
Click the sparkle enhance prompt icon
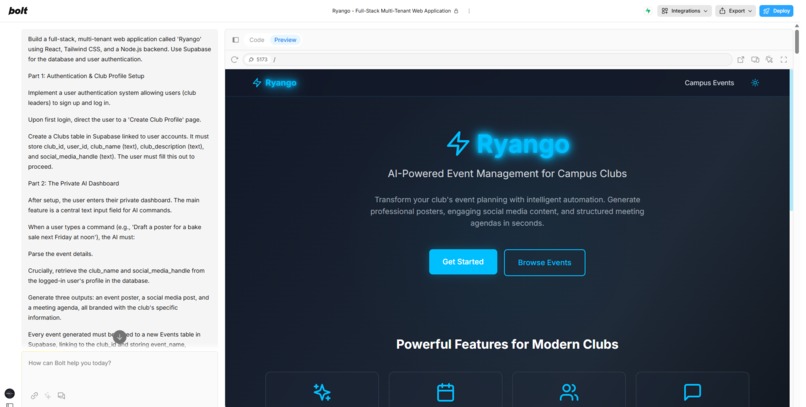pos(48,396)
